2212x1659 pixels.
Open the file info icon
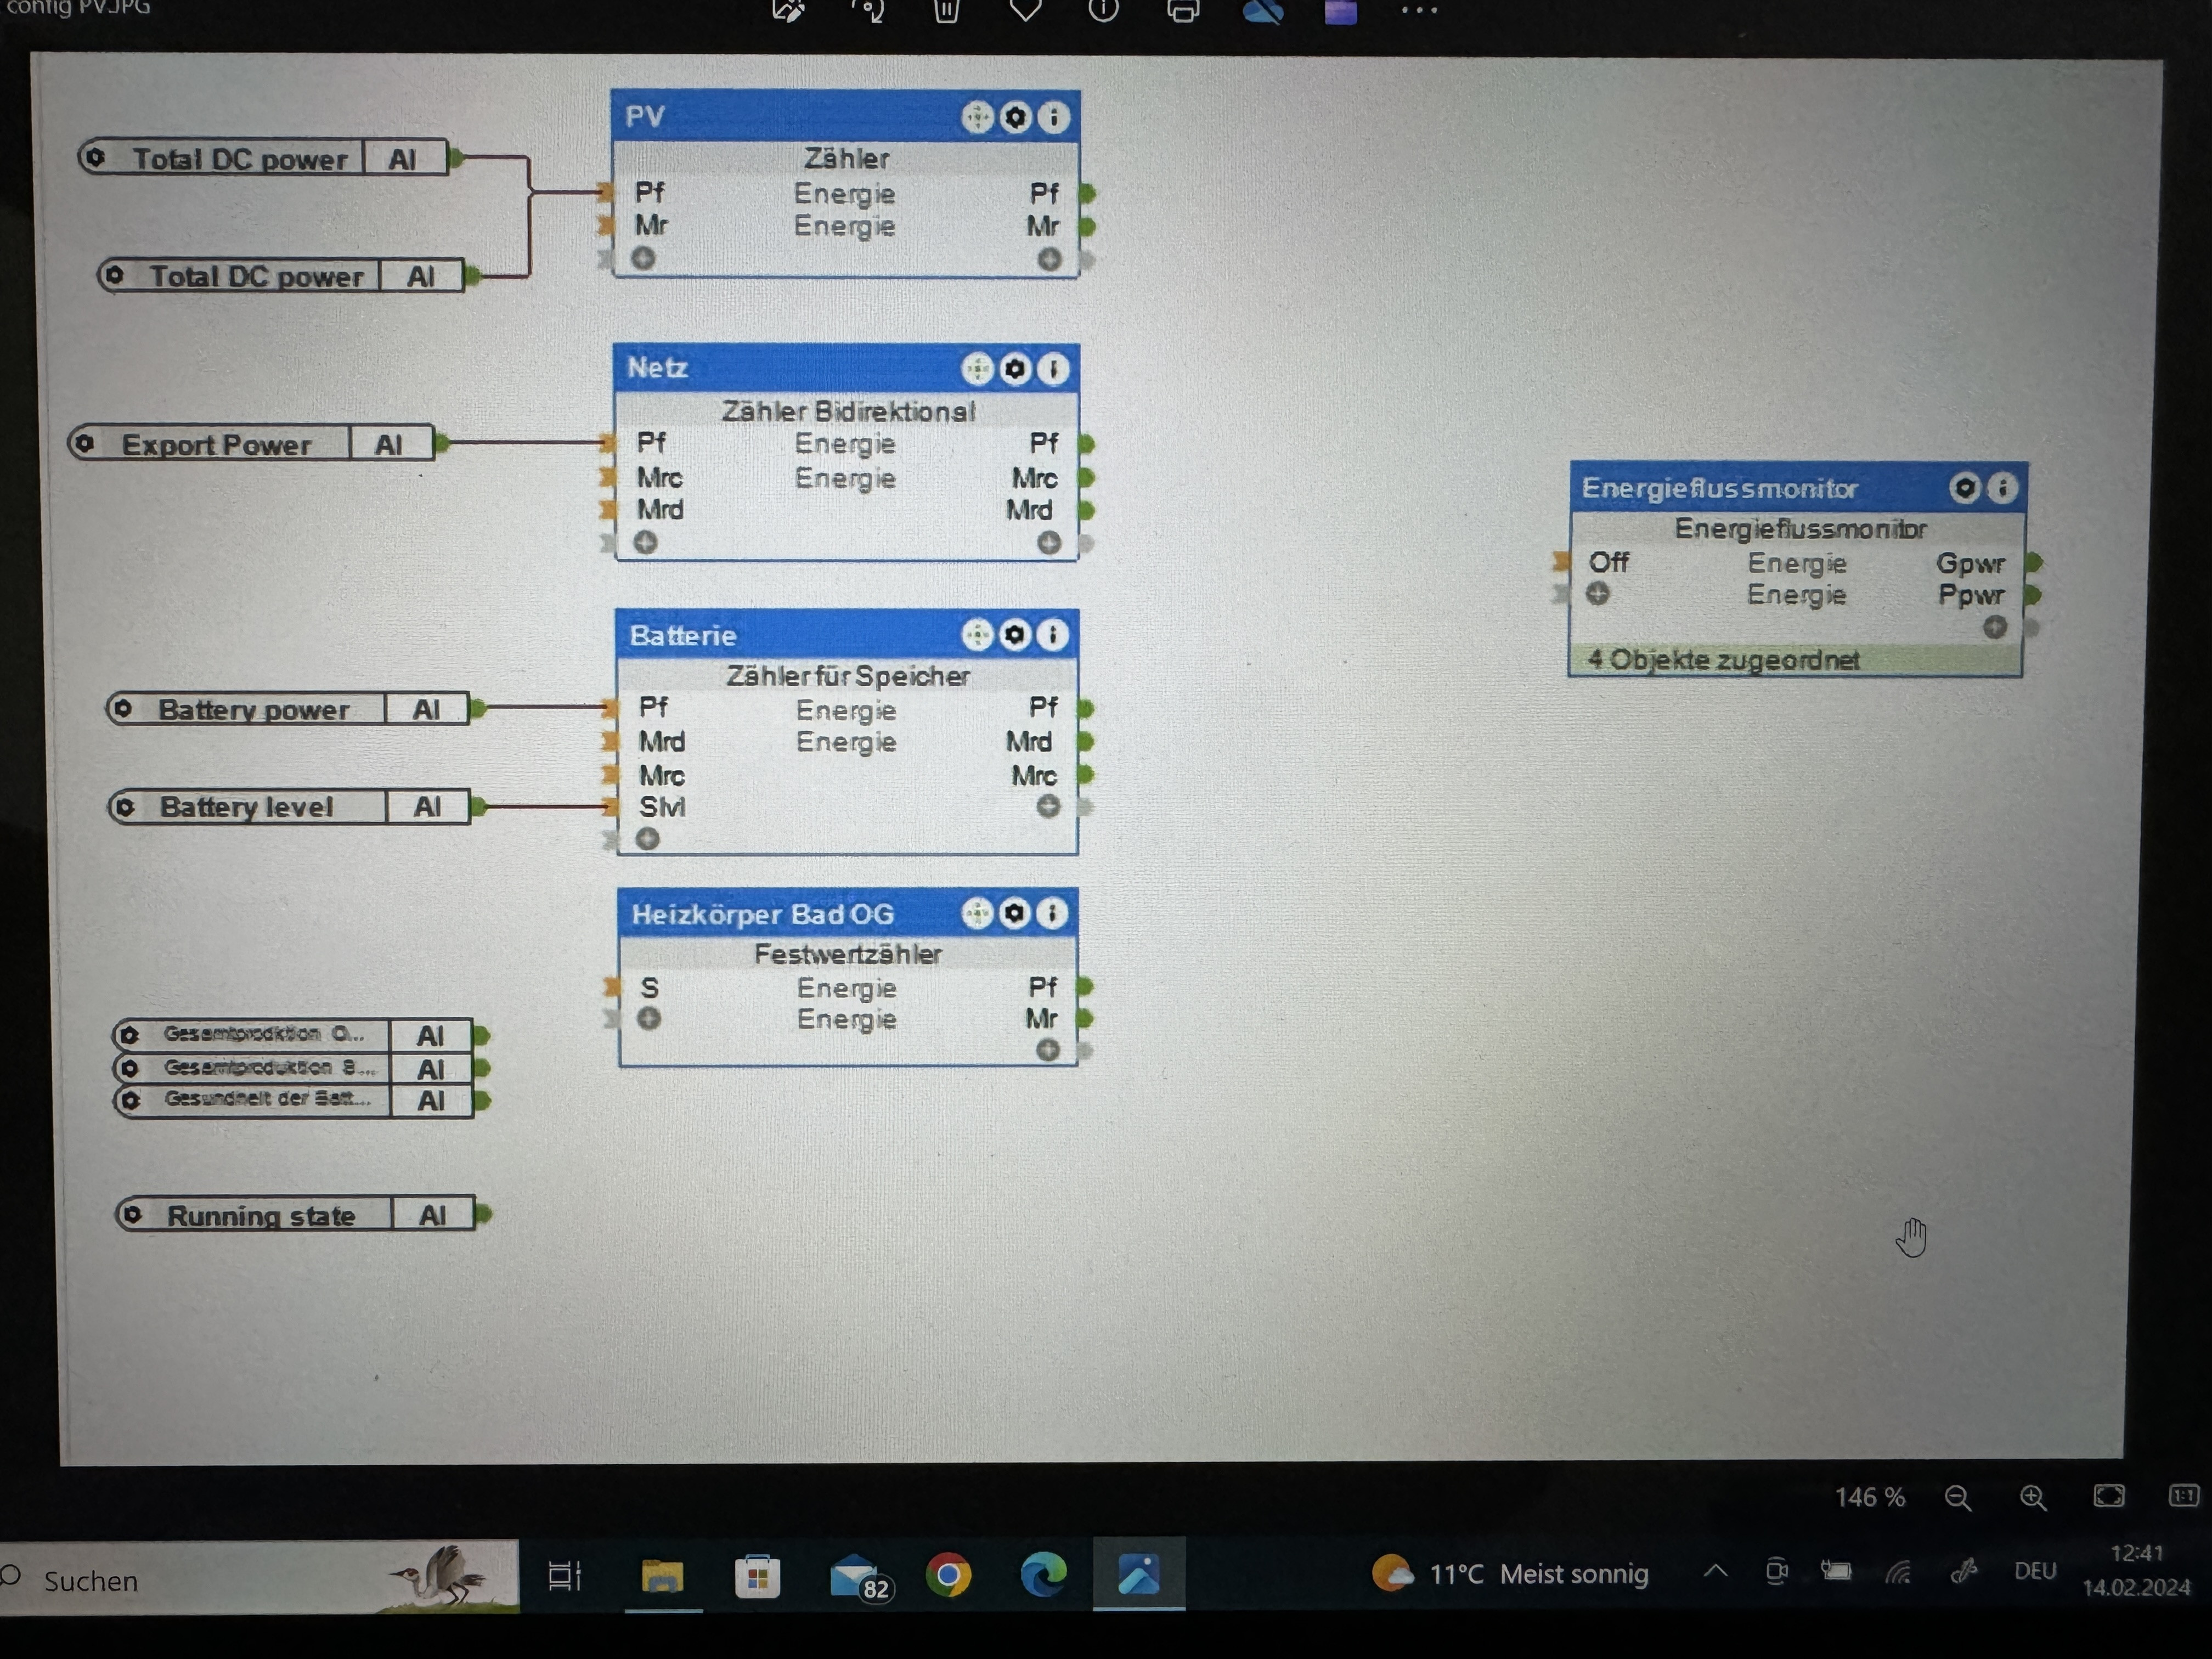tap(1103, 11)
